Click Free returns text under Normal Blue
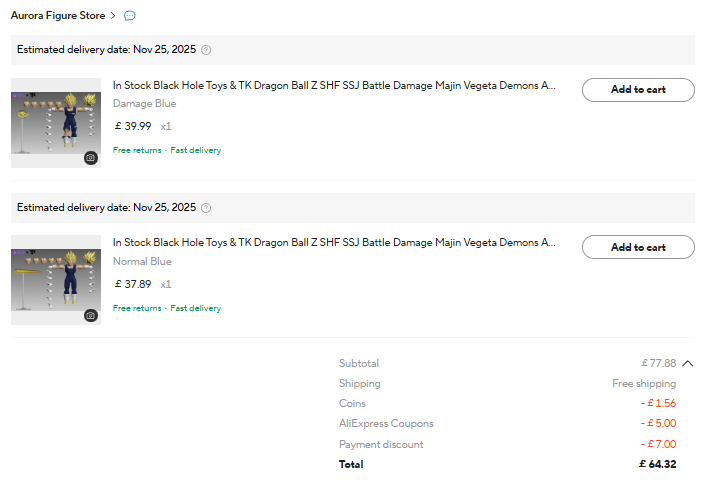 tap(137, 308)
